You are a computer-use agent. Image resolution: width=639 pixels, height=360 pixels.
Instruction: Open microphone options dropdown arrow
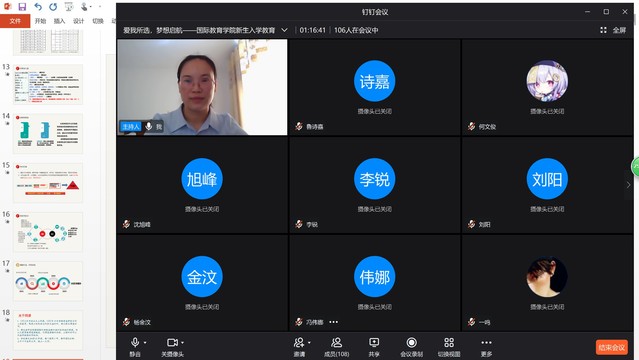coord(145,342)
